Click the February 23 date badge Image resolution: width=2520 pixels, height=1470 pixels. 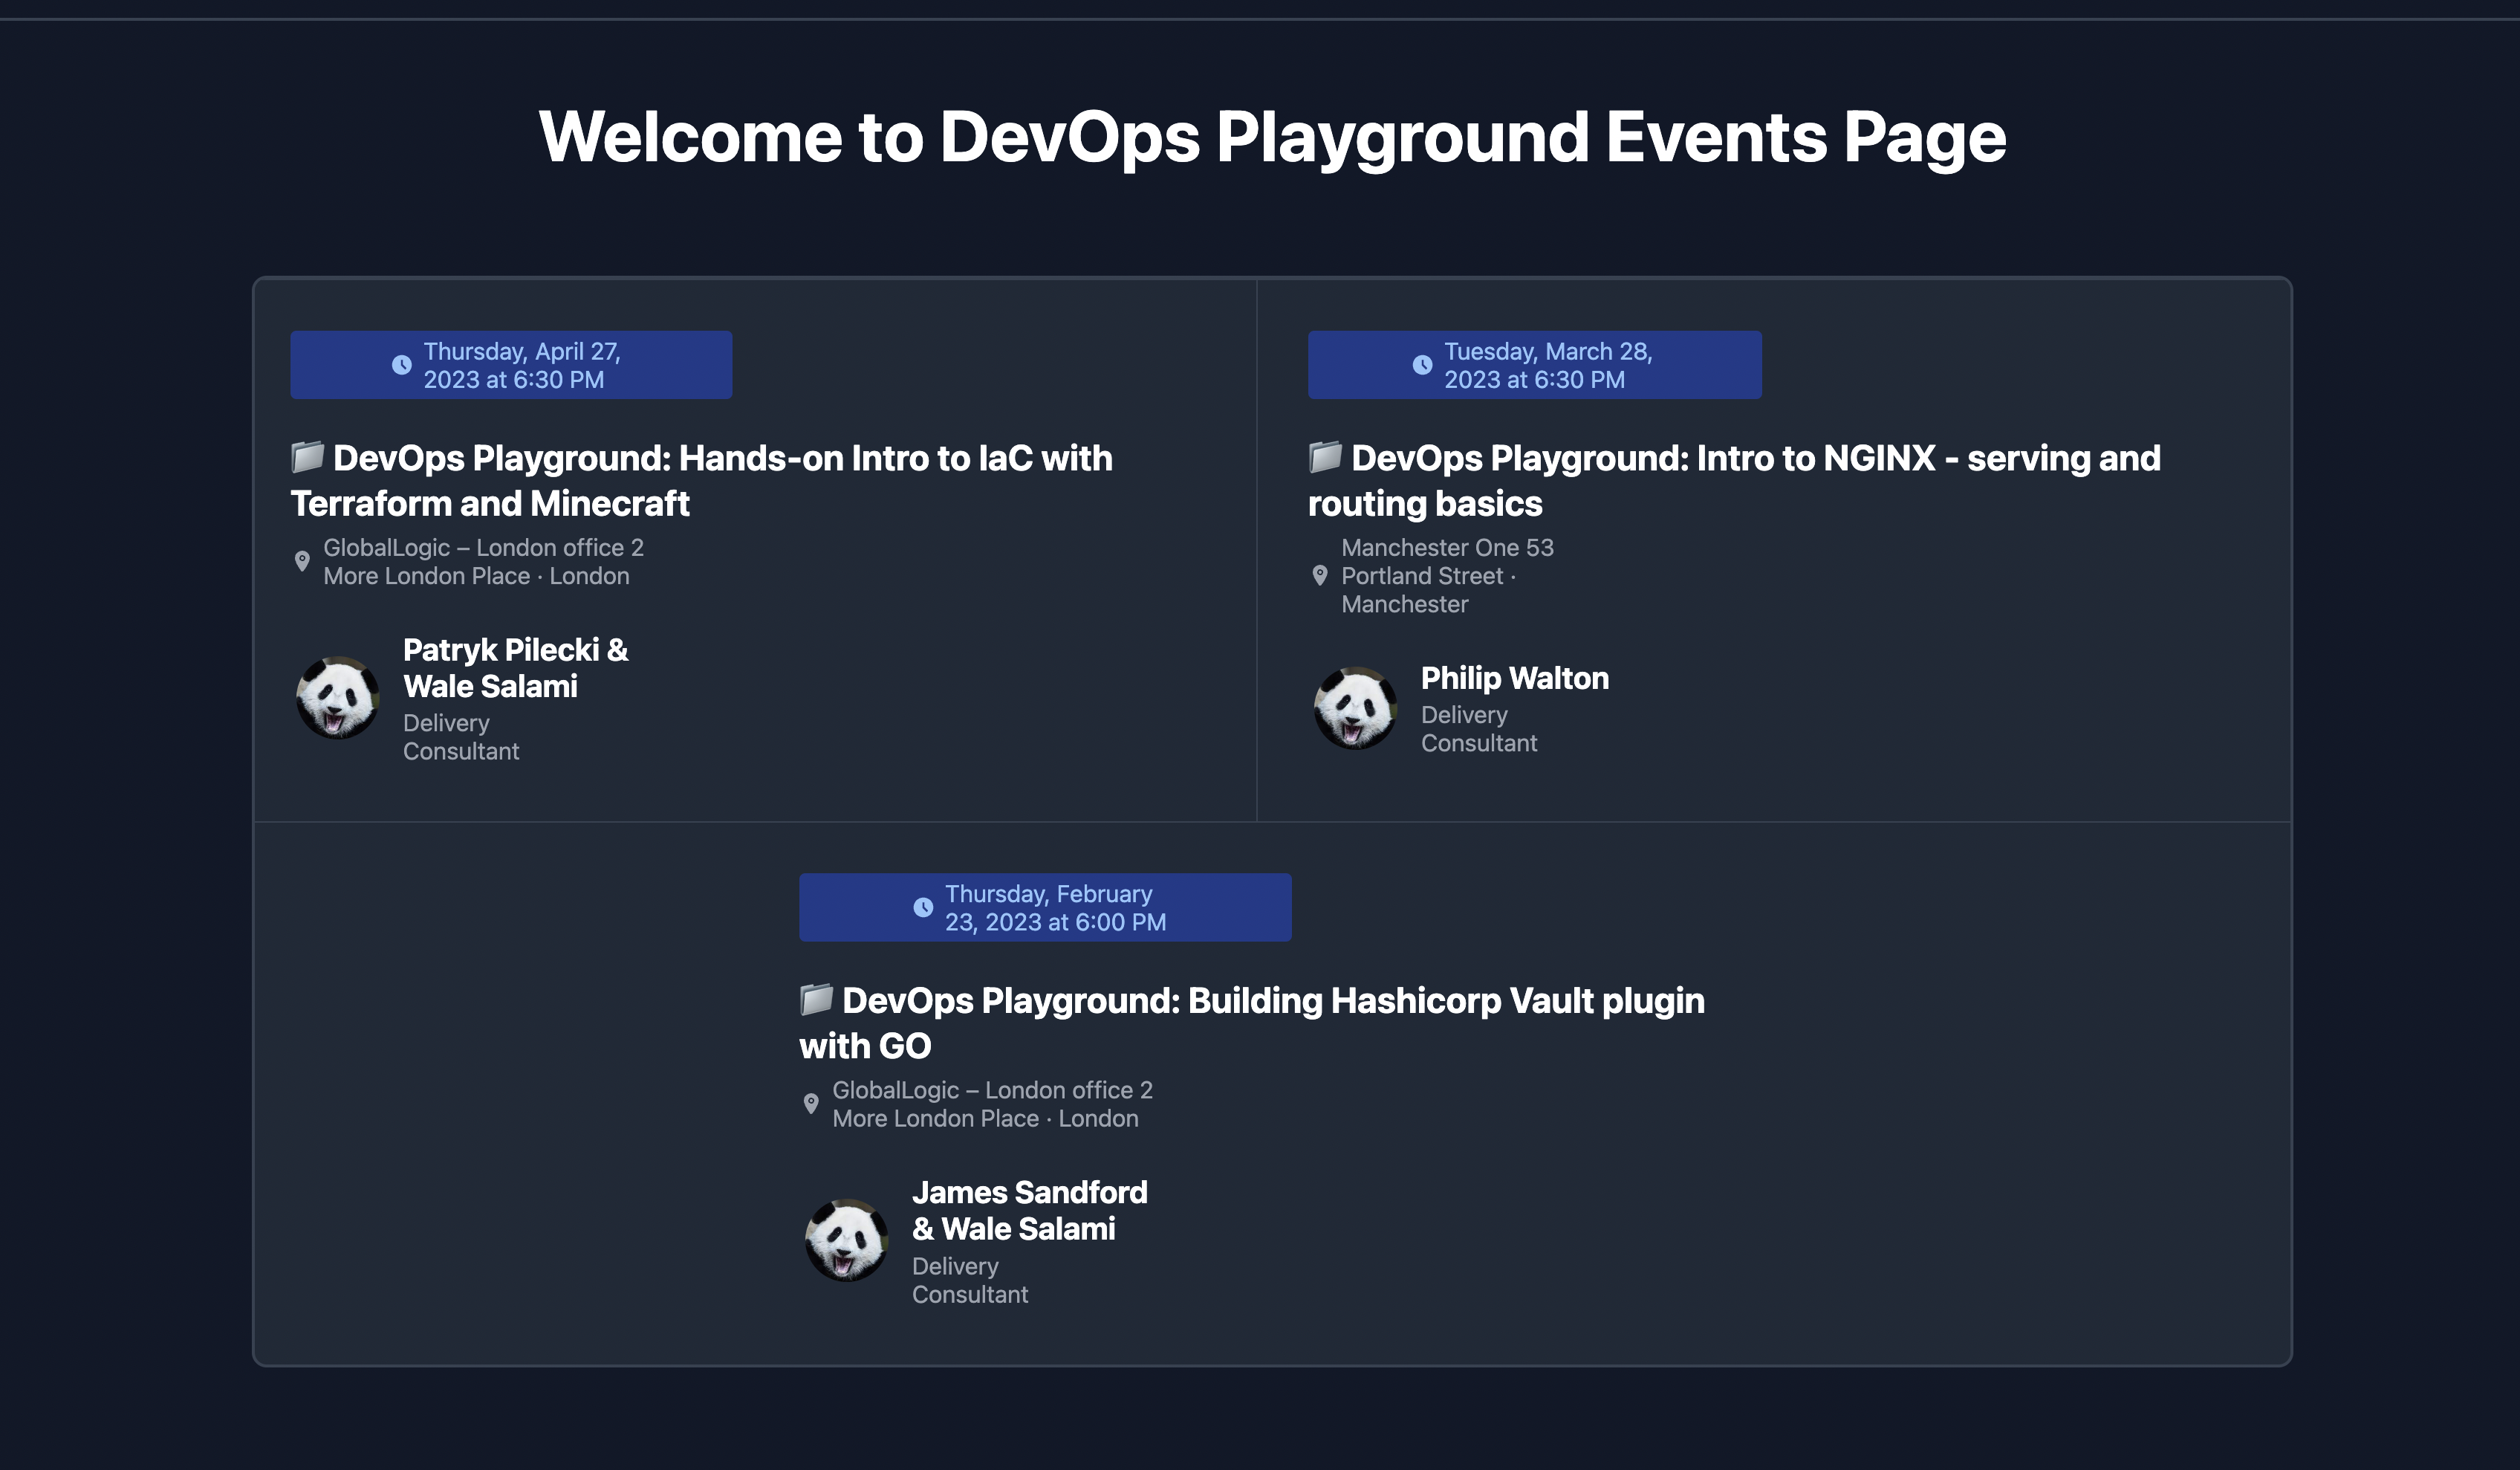1045,907
